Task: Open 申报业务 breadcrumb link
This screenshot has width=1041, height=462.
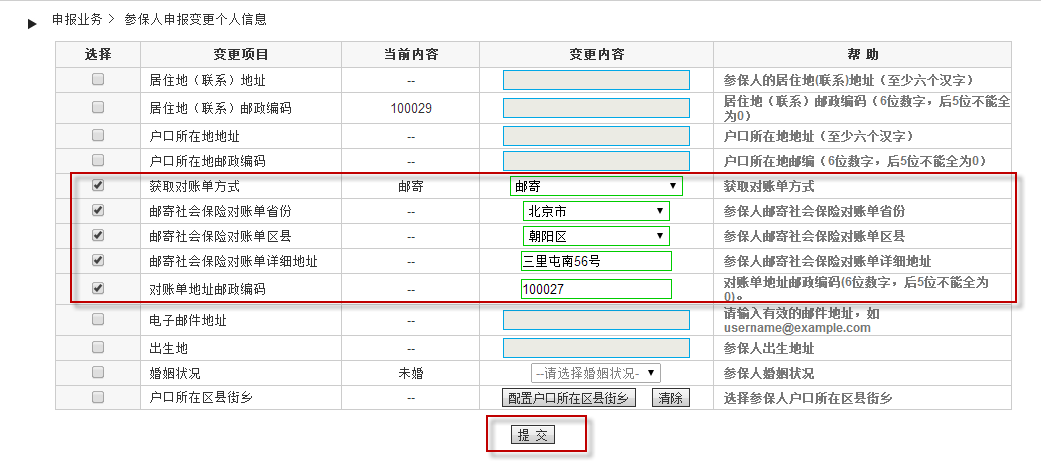Action: pos(76,19)
